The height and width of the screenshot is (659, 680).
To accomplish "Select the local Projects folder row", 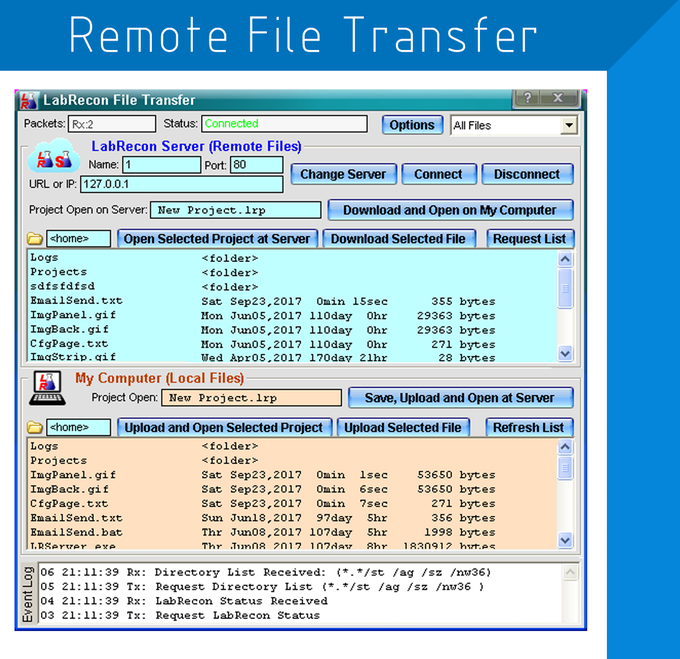I will tap(292, 460).
